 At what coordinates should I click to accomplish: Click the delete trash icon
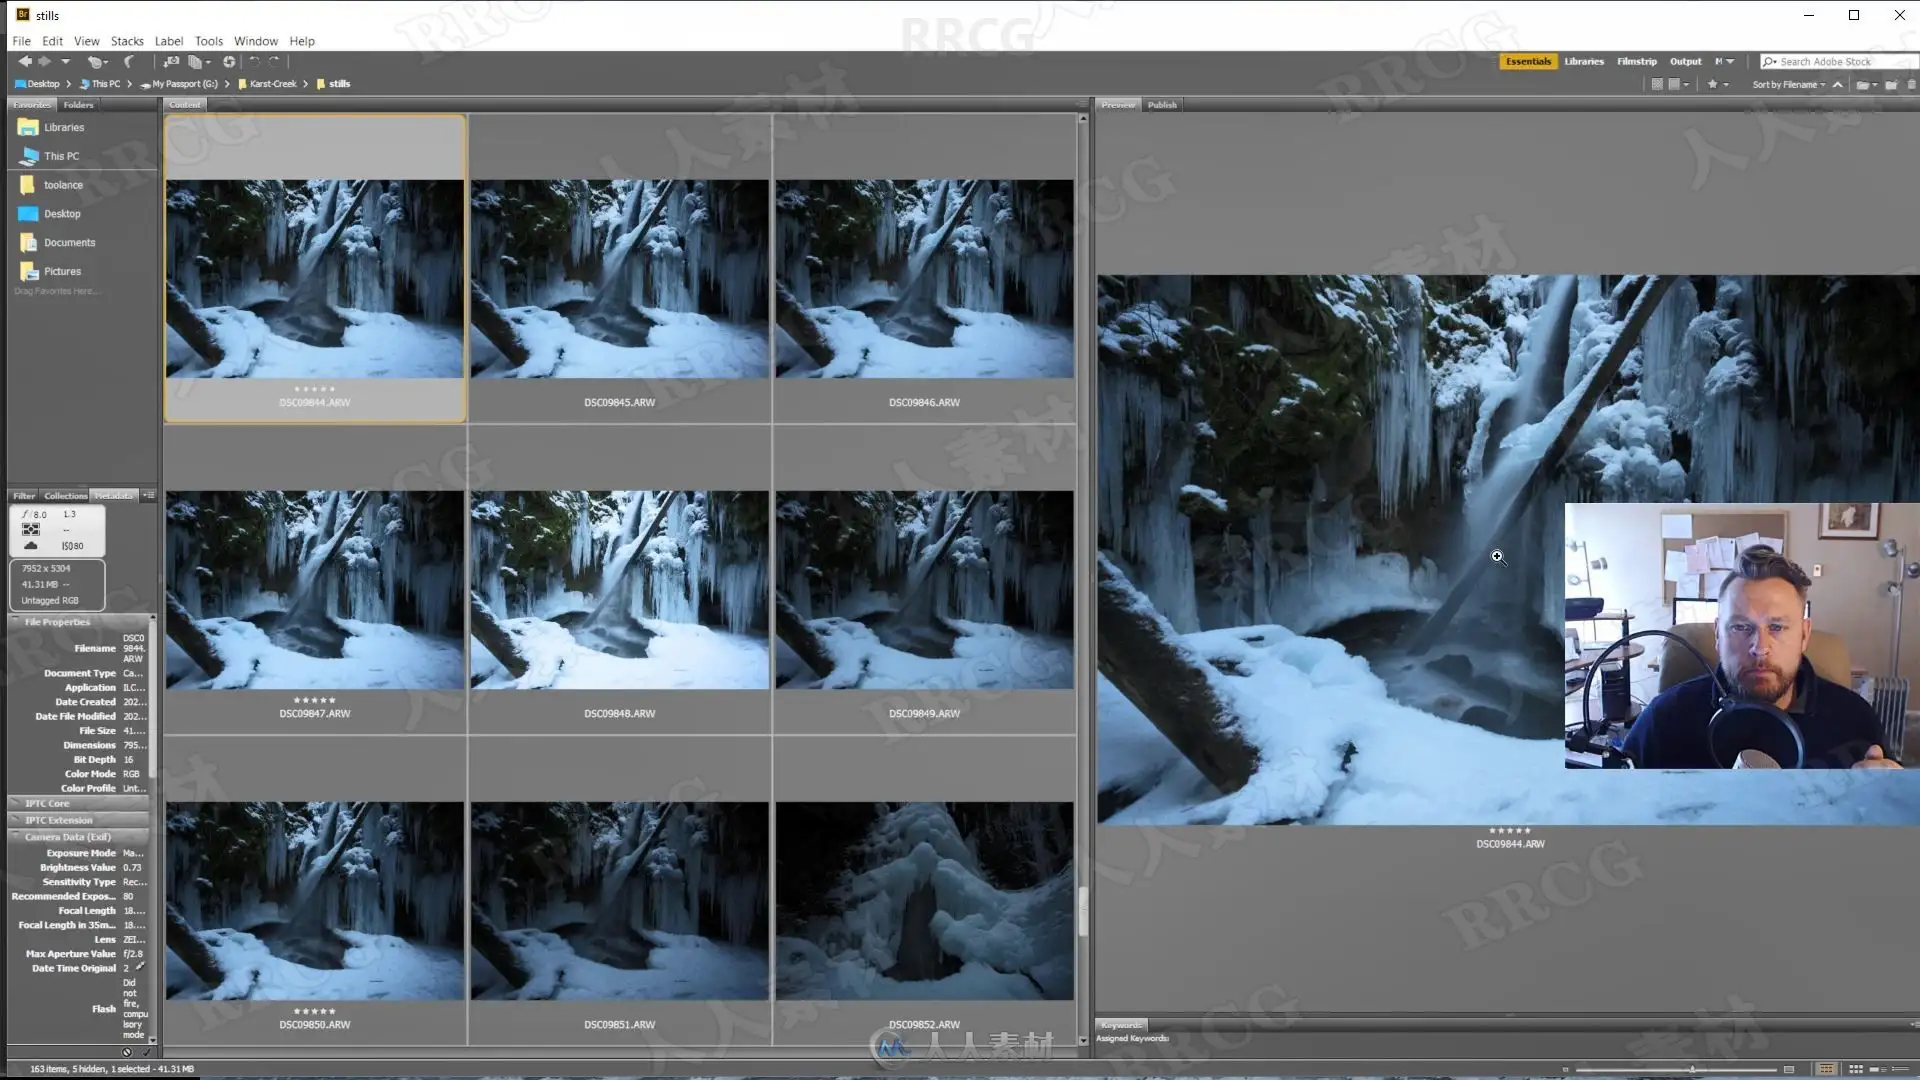(1911, 85)
